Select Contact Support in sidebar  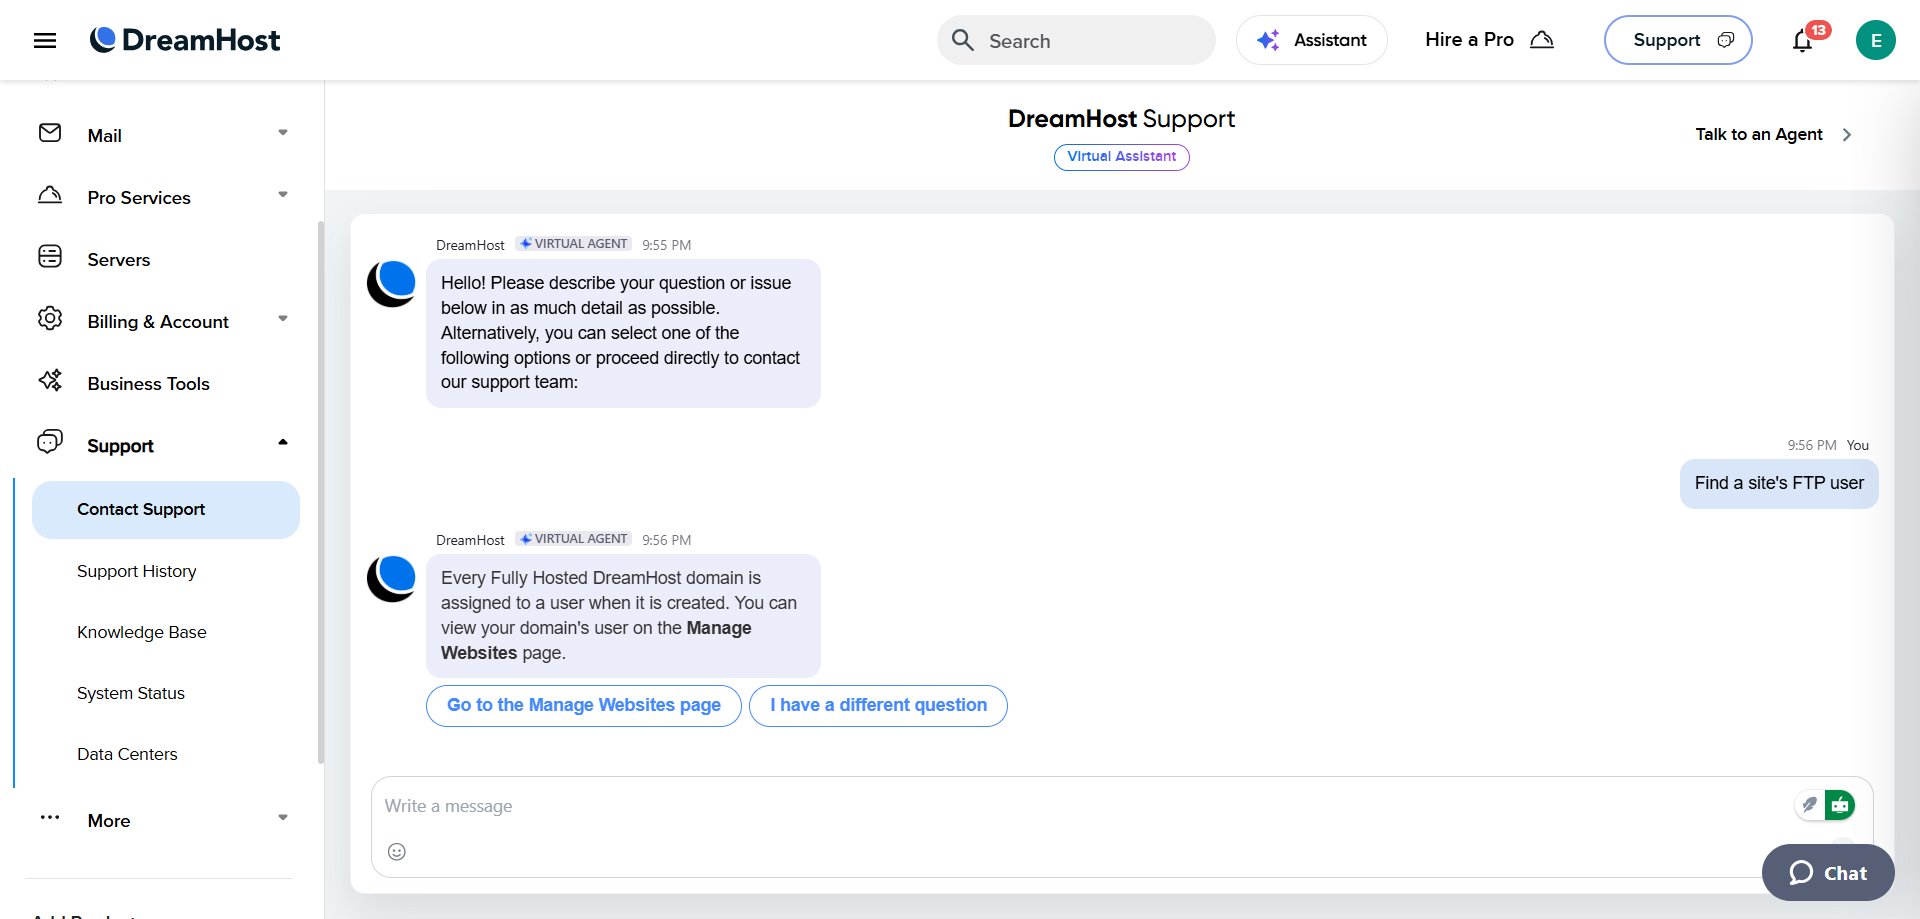pyautogui.click(x=166, y=510)
